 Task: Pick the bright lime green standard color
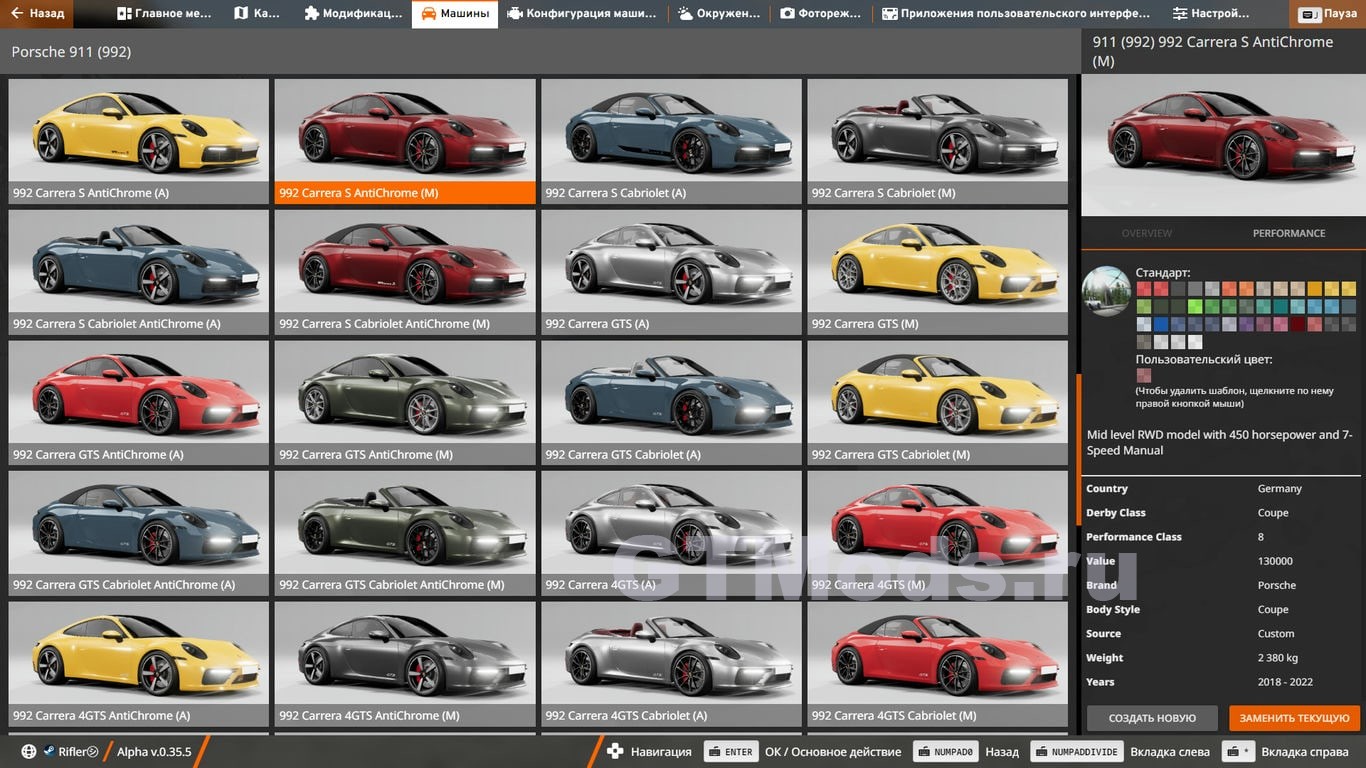[x=1195, y=306]
